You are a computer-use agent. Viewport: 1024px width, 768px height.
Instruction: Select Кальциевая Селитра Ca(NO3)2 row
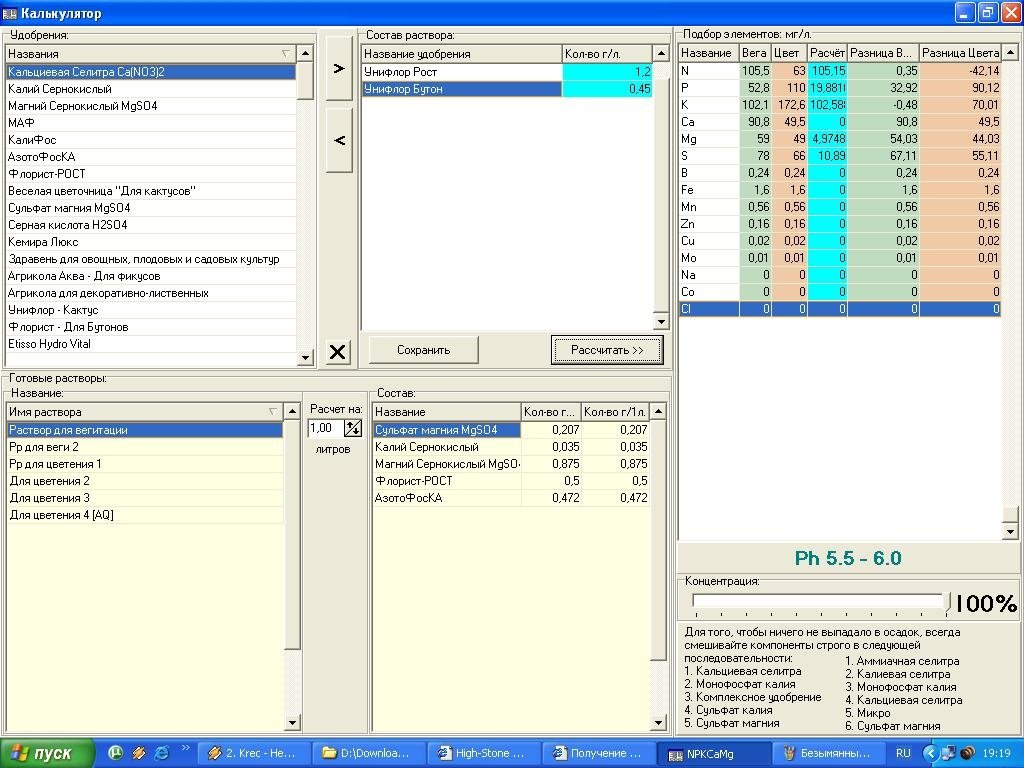click(x=151, y=72)
